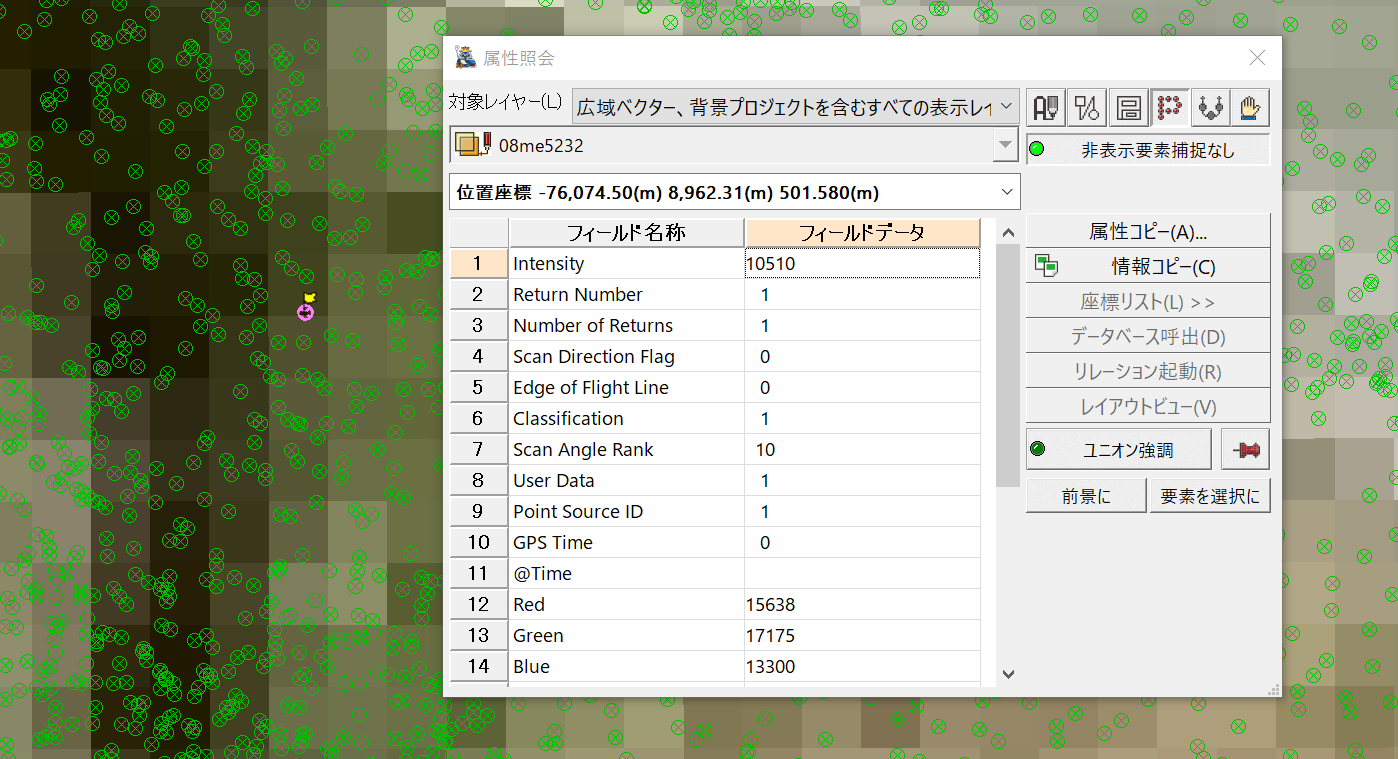Viewport: 1398px width, 759px height.
Task: Toggle the ユニオン強調 button
Action: 1119,450
